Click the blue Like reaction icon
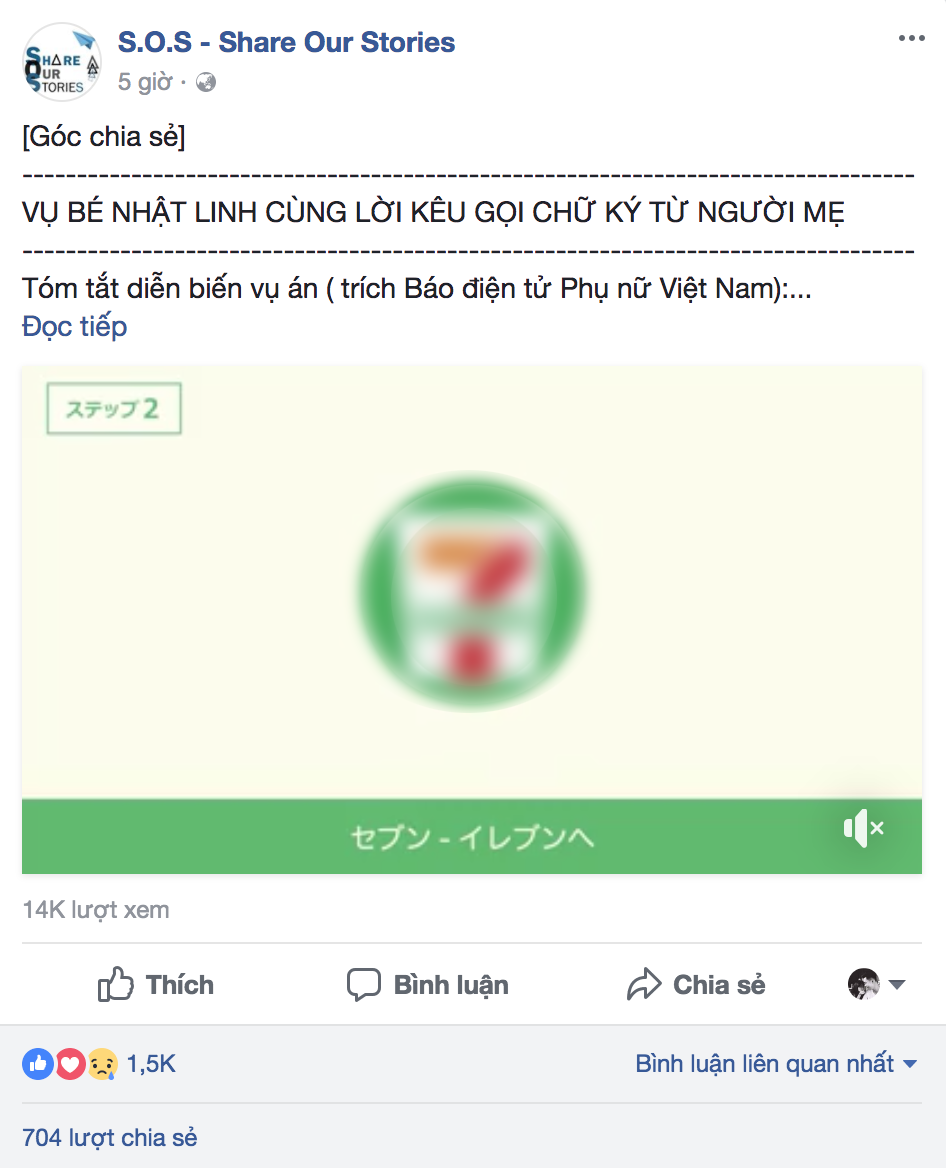 point(38,1064)
